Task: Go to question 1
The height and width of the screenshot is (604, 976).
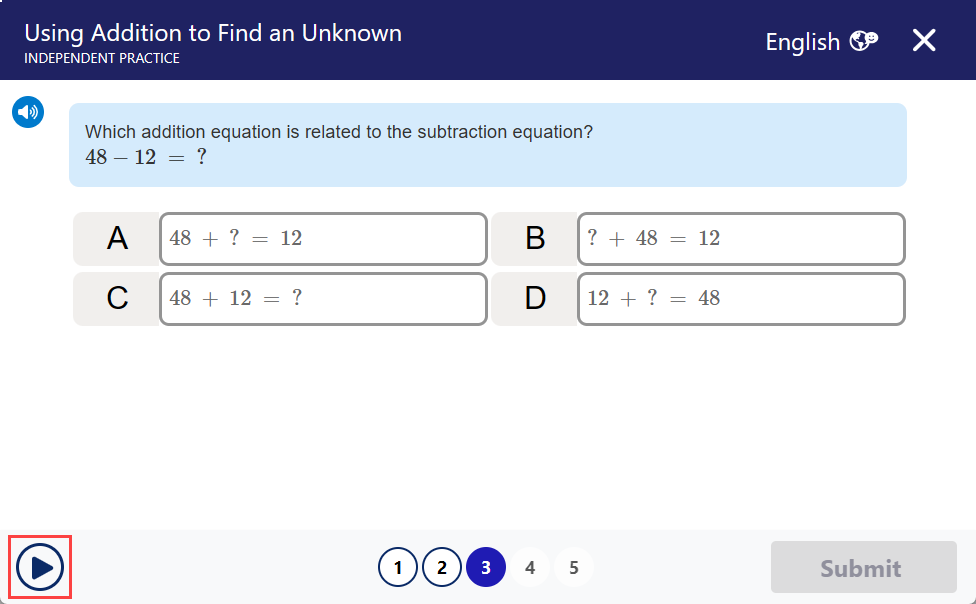Action: 398,567
